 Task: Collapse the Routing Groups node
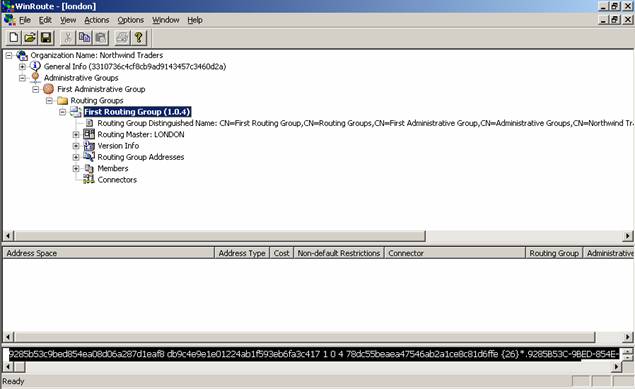point(49,100)
